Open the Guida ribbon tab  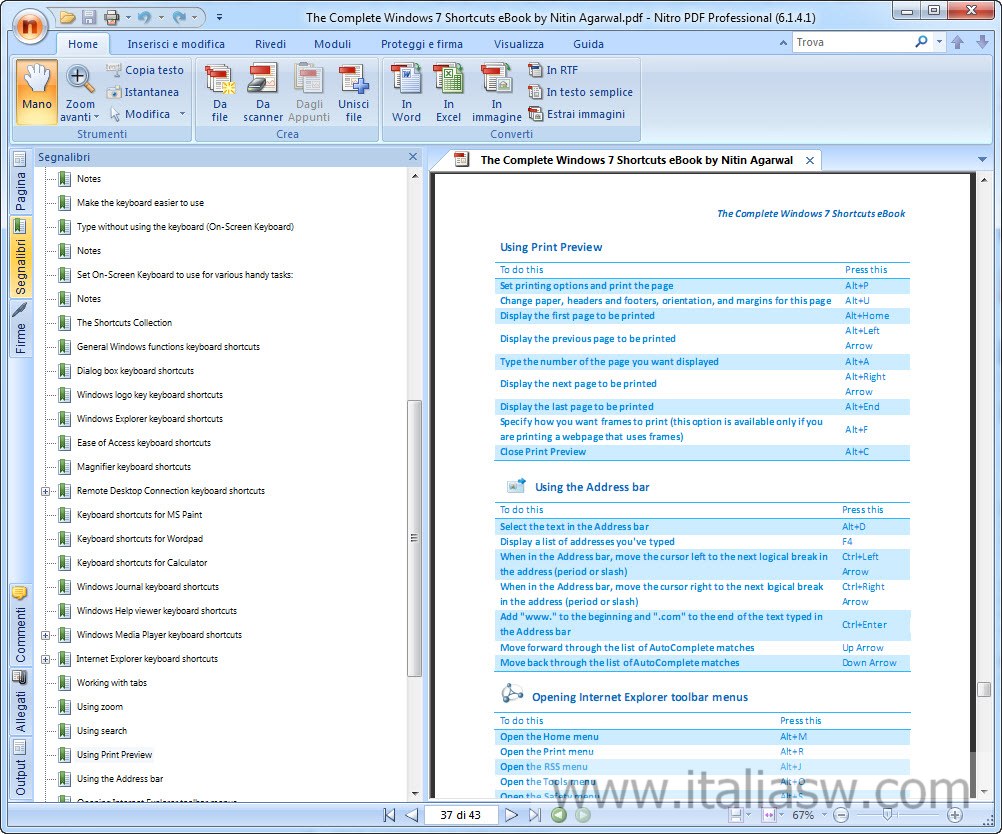click(x=589, y=44)
